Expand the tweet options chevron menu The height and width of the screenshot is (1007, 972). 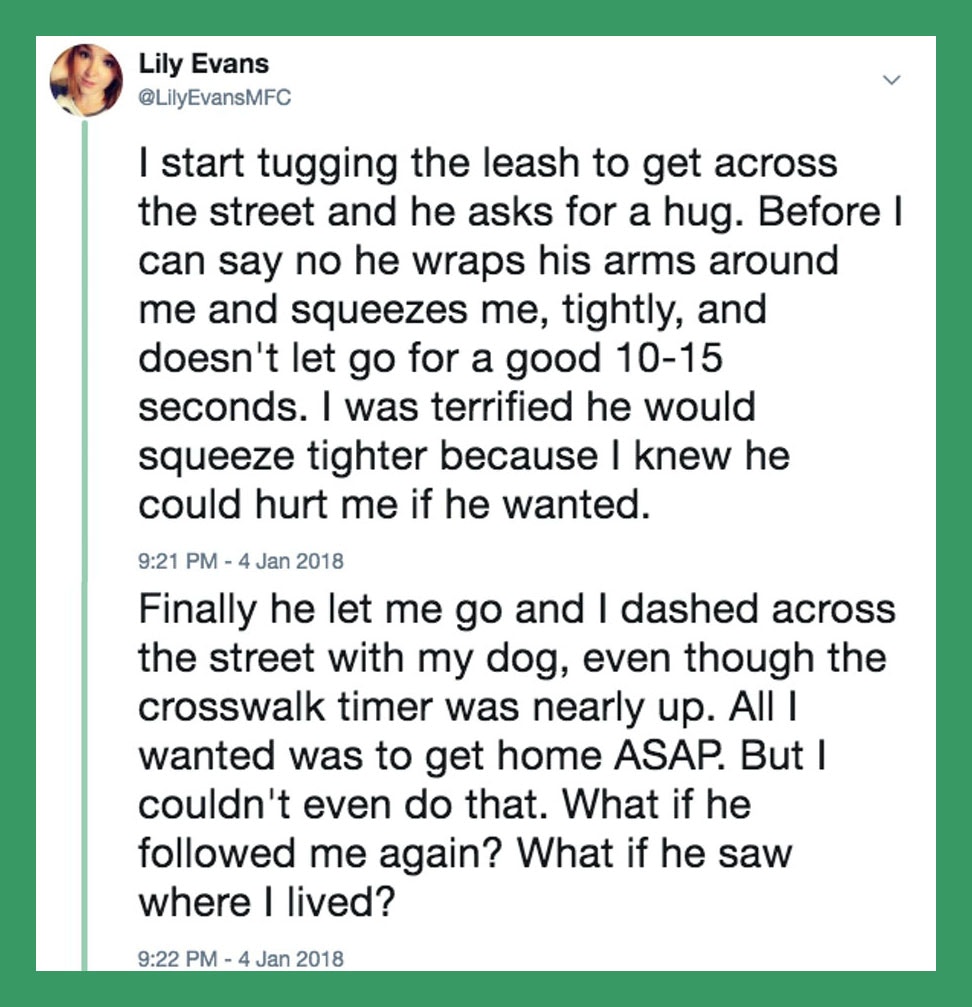tap(894, 79)
